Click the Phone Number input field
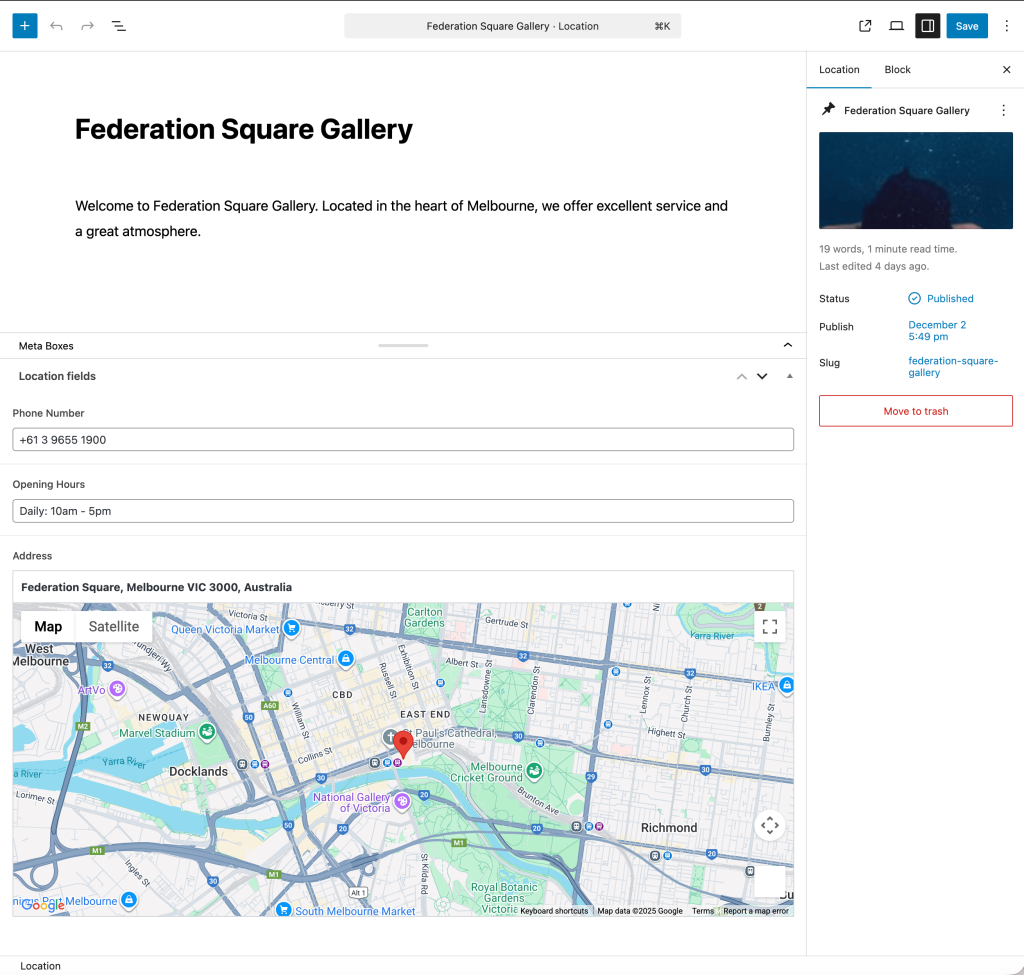The width and height of the screenshot is (1024, 975). tap(403, 440)
